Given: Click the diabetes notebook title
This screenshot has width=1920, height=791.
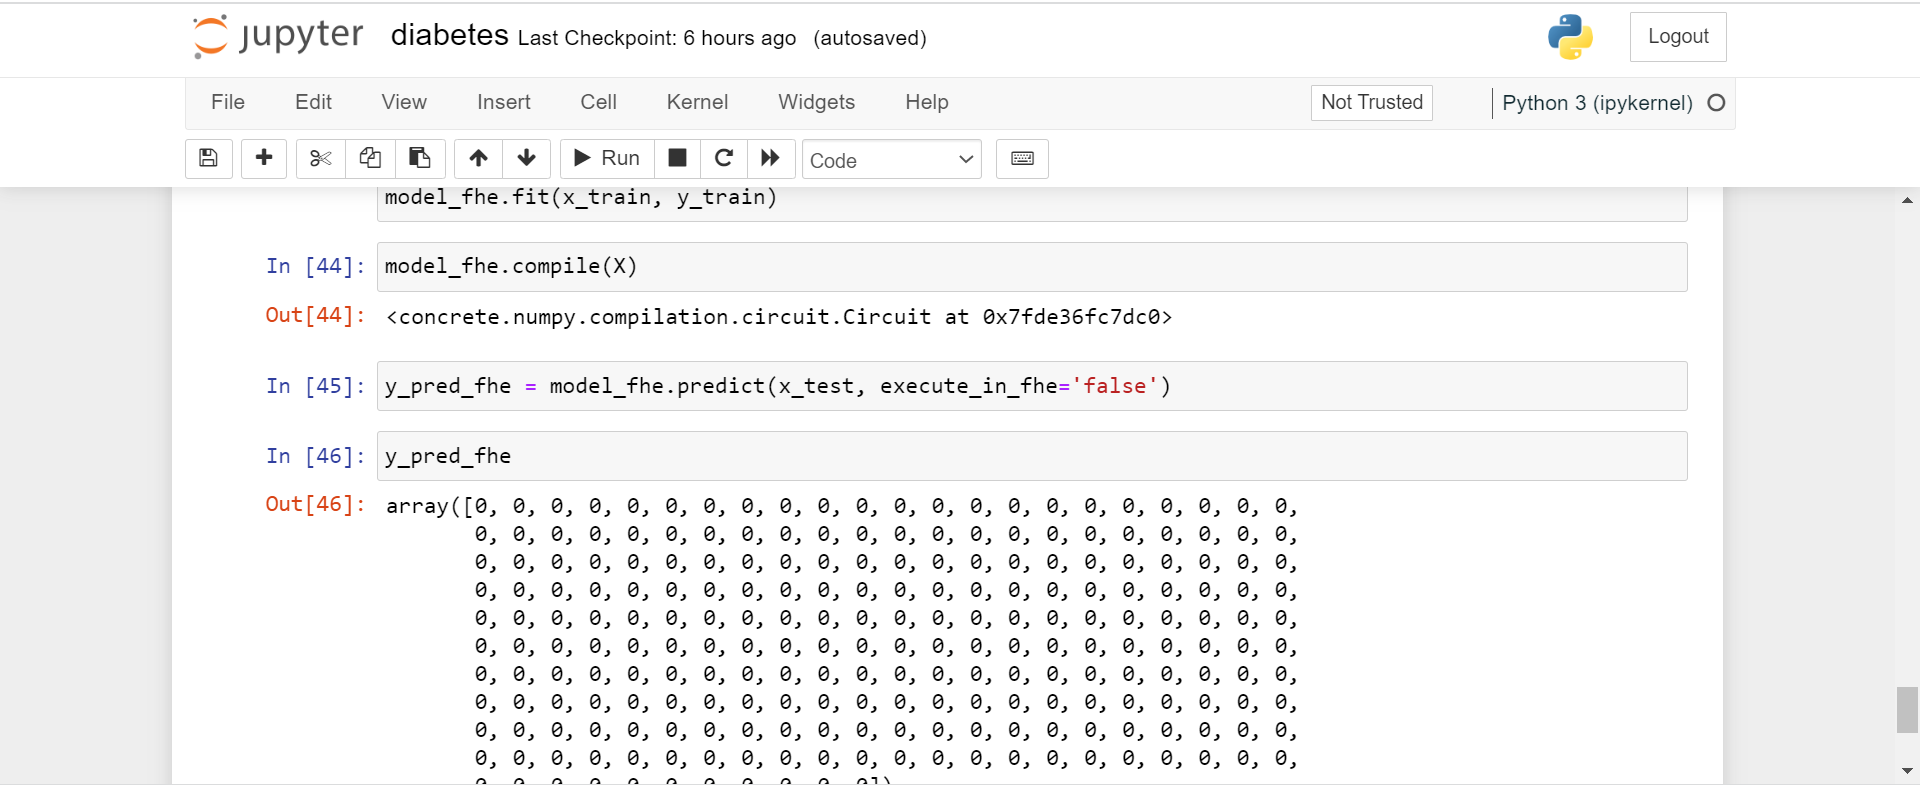Looking at the screenshot, I should [x=449, y=36].
